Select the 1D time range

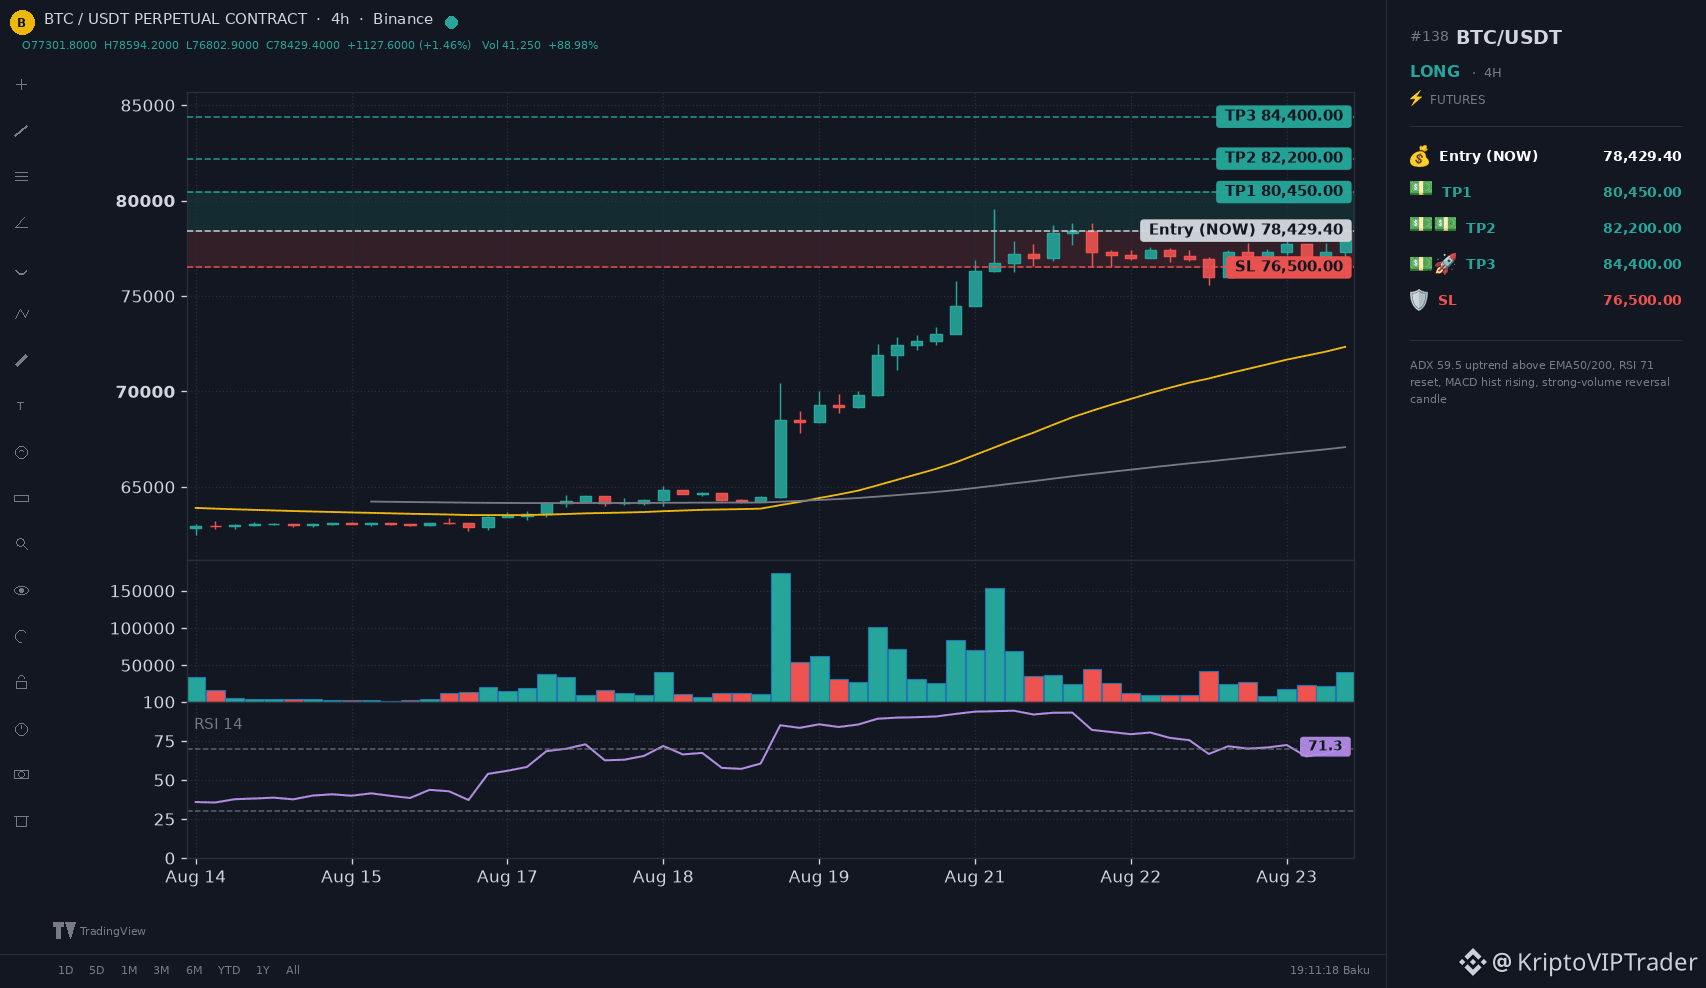[66, 970]
